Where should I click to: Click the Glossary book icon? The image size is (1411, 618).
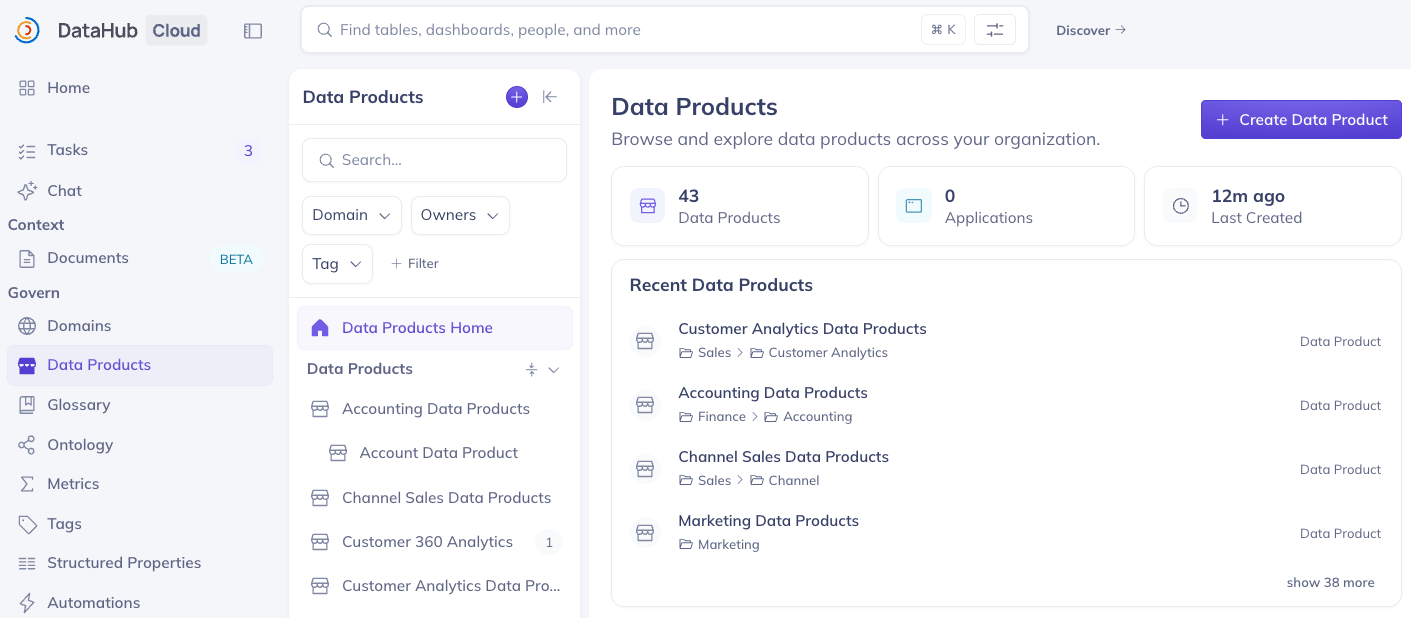[x=27, y=405]
